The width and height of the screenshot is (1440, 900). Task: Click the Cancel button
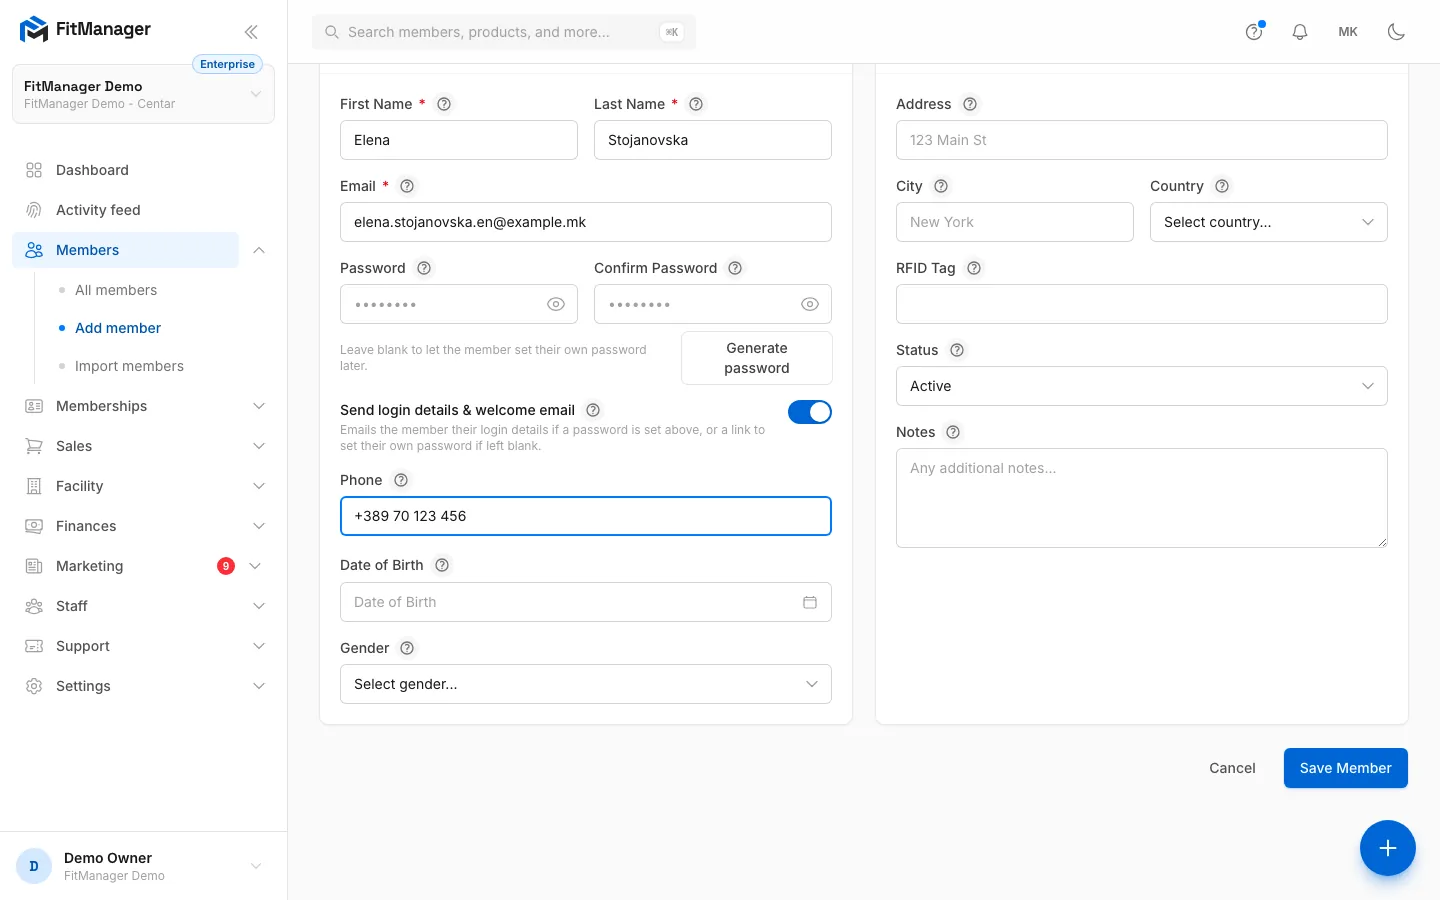(x=1232, y=768)
